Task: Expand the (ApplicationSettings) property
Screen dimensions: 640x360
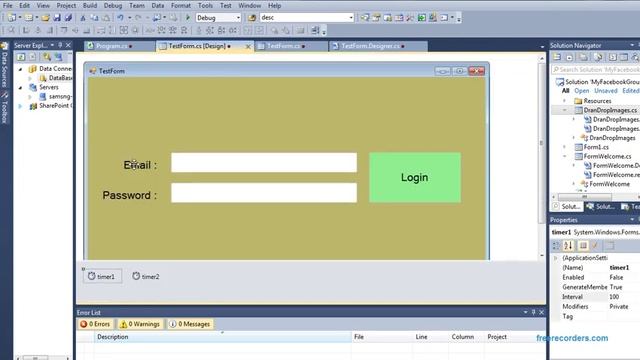Action: pyautogui.click(x=556, y=258)
